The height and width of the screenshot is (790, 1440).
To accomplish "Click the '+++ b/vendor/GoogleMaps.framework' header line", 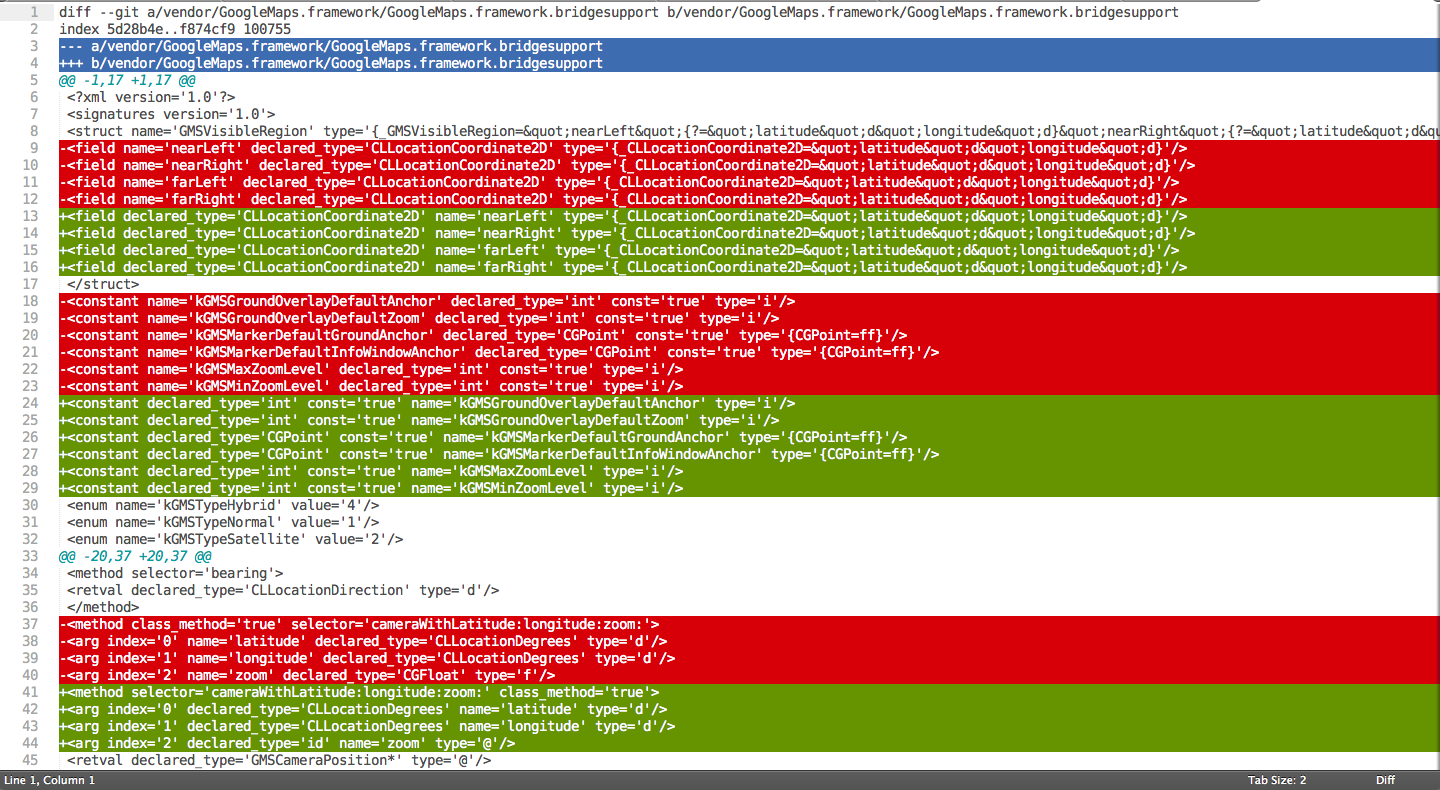I will click(749, 64).
